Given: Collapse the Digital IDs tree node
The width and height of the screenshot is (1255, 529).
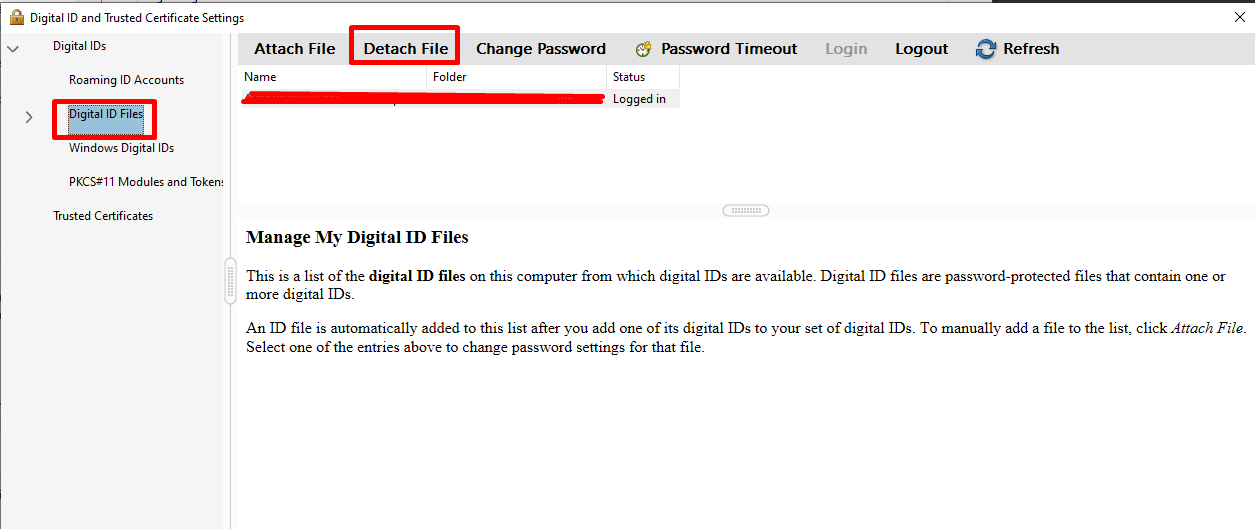Looking at the screenshot, I should pyautogui.click(x=12, y=48).
